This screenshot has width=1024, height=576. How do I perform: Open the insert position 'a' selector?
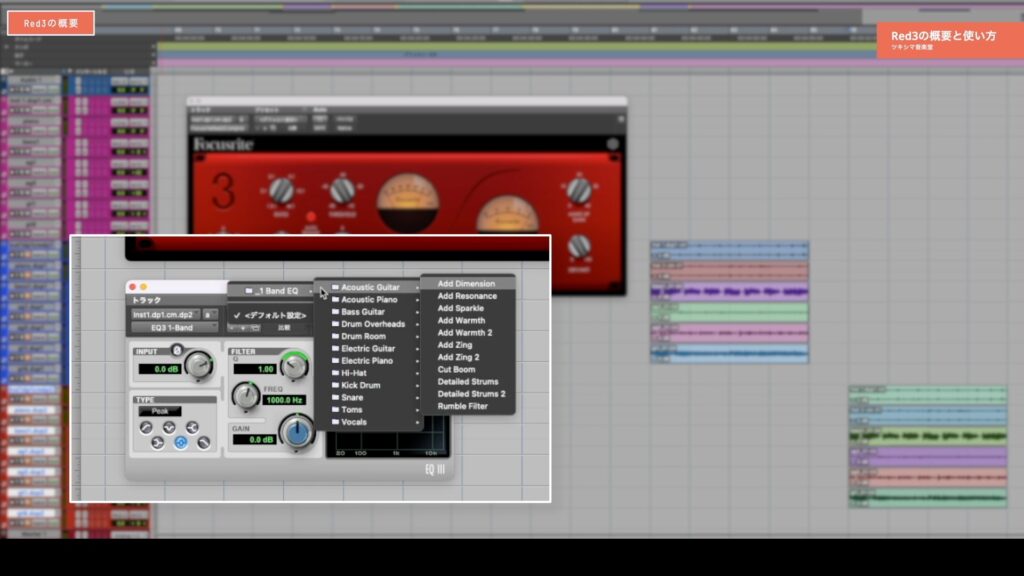[x=210, y=315]
